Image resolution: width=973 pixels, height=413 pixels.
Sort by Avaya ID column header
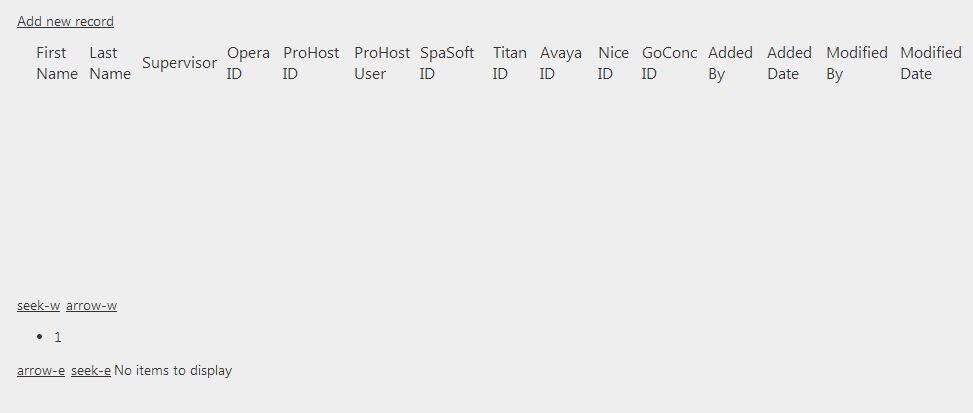pos(560,63)
